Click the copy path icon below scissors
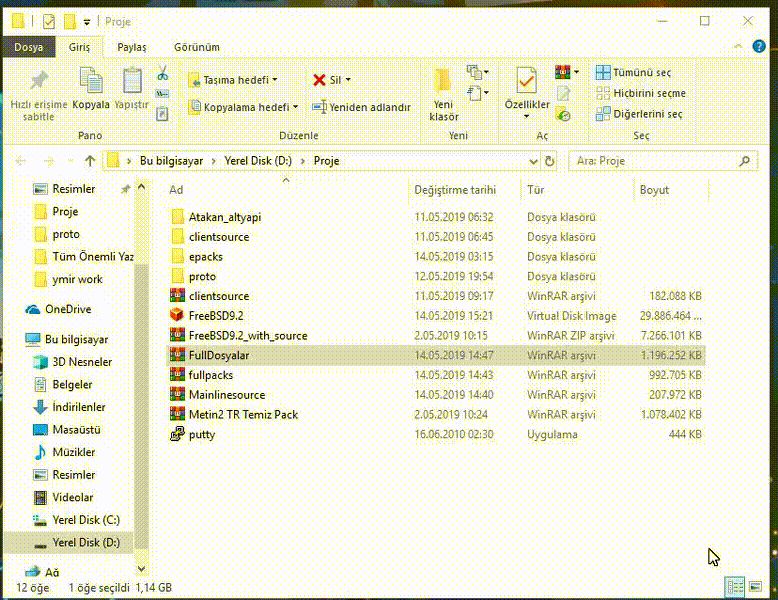 162,93
